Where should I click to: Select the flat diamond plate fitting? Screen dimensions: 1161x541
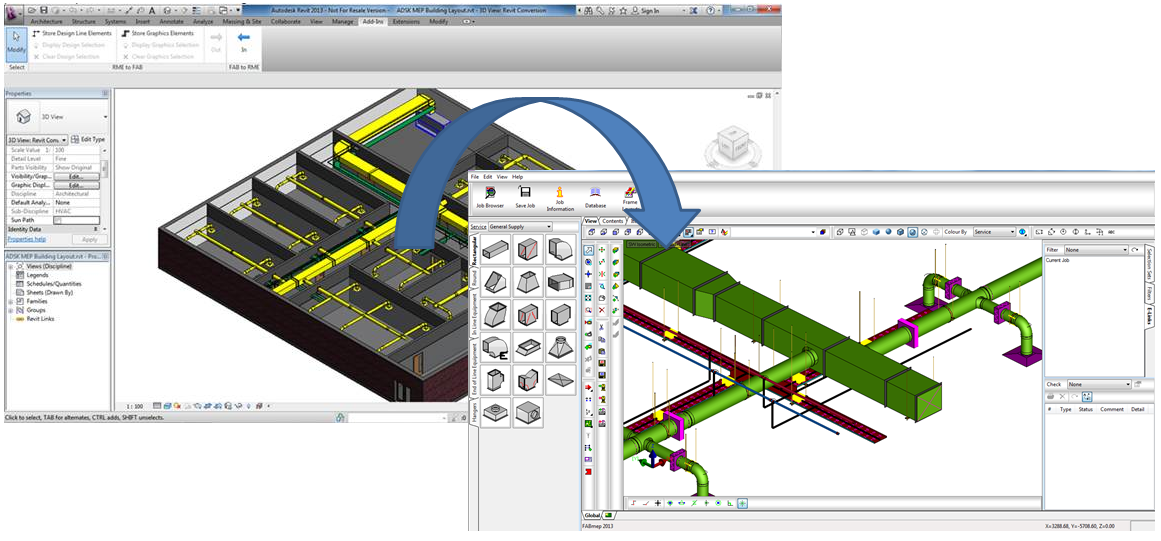(561, 379)
